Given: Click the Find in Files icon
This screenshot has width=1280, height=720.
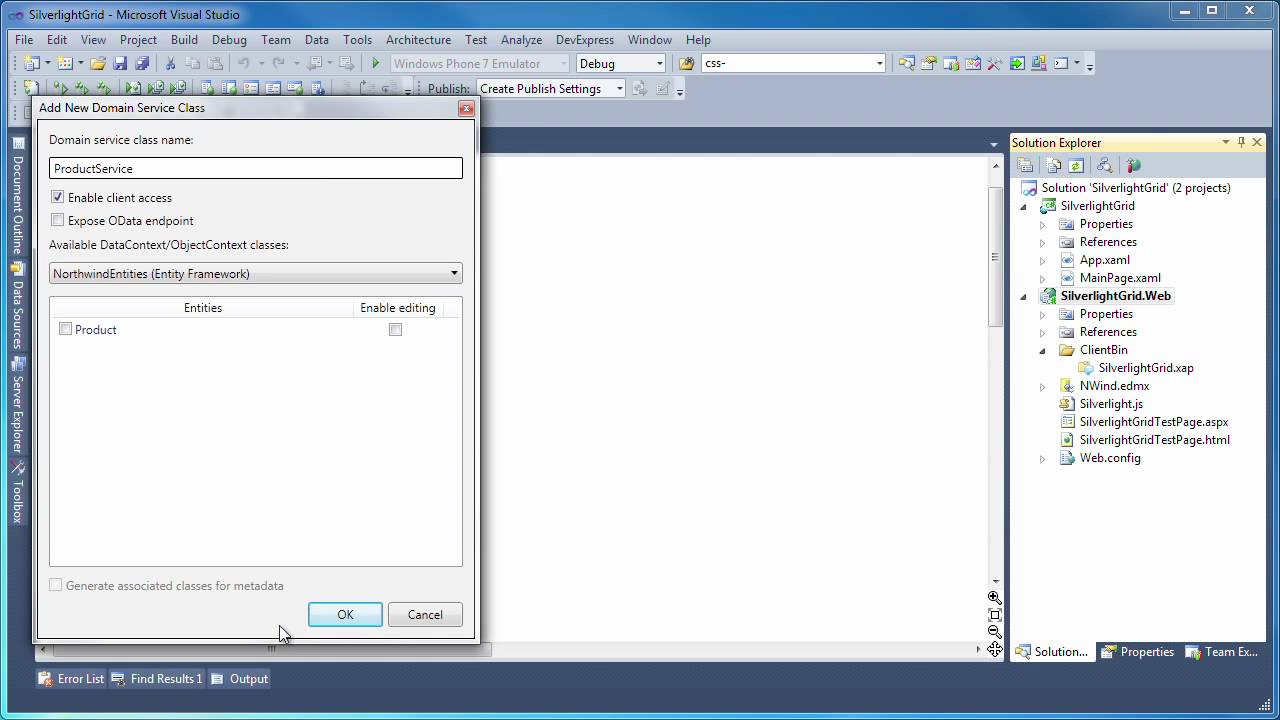Looking at the screenshot, I should coord(686,63).
